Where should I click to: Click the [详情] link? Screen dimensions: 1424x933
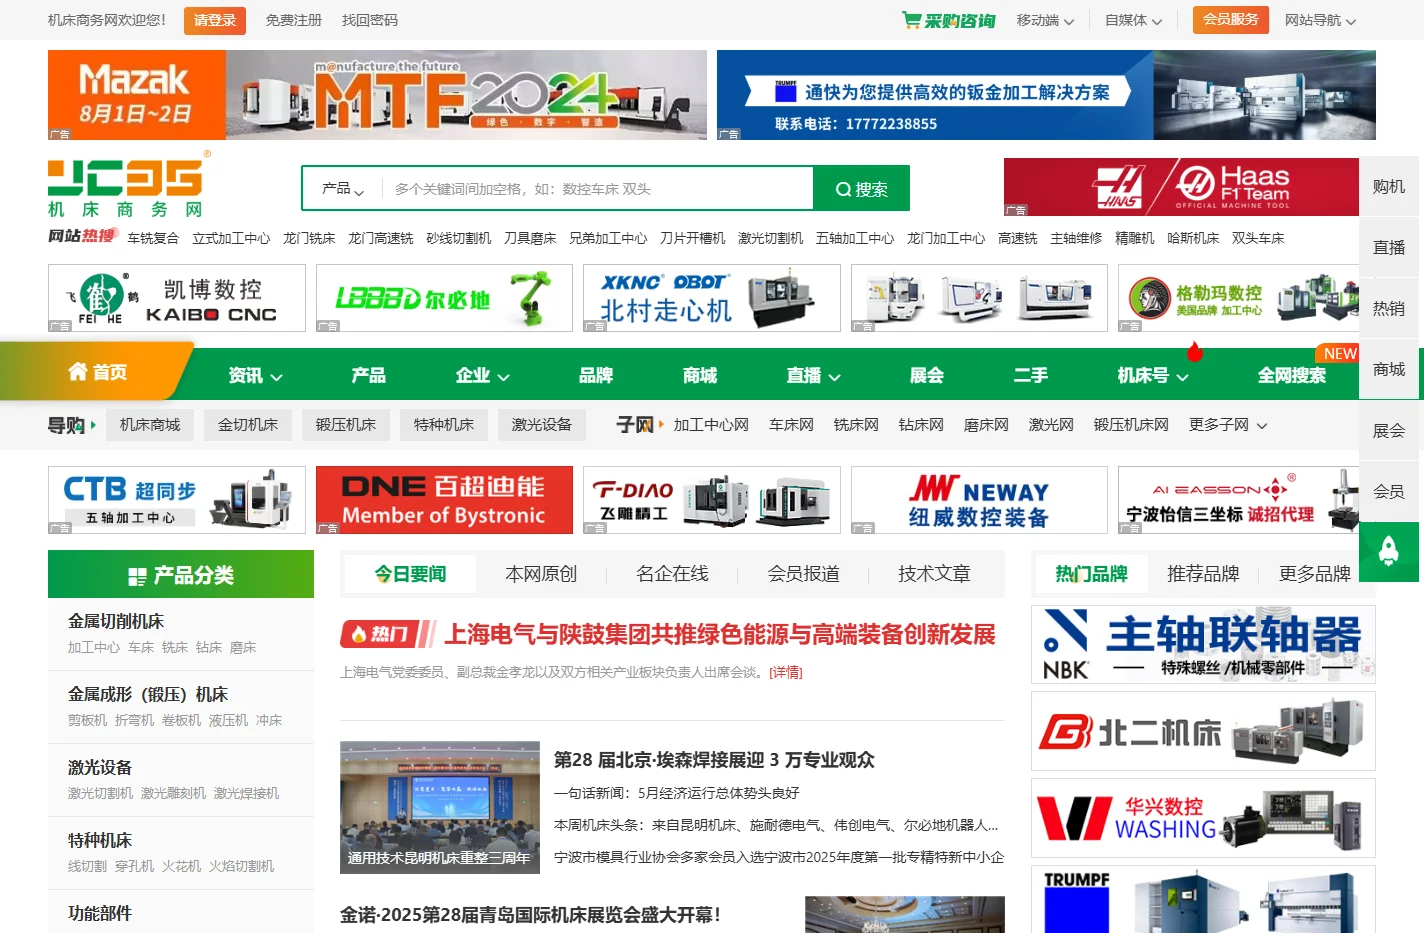pos(786,673)
